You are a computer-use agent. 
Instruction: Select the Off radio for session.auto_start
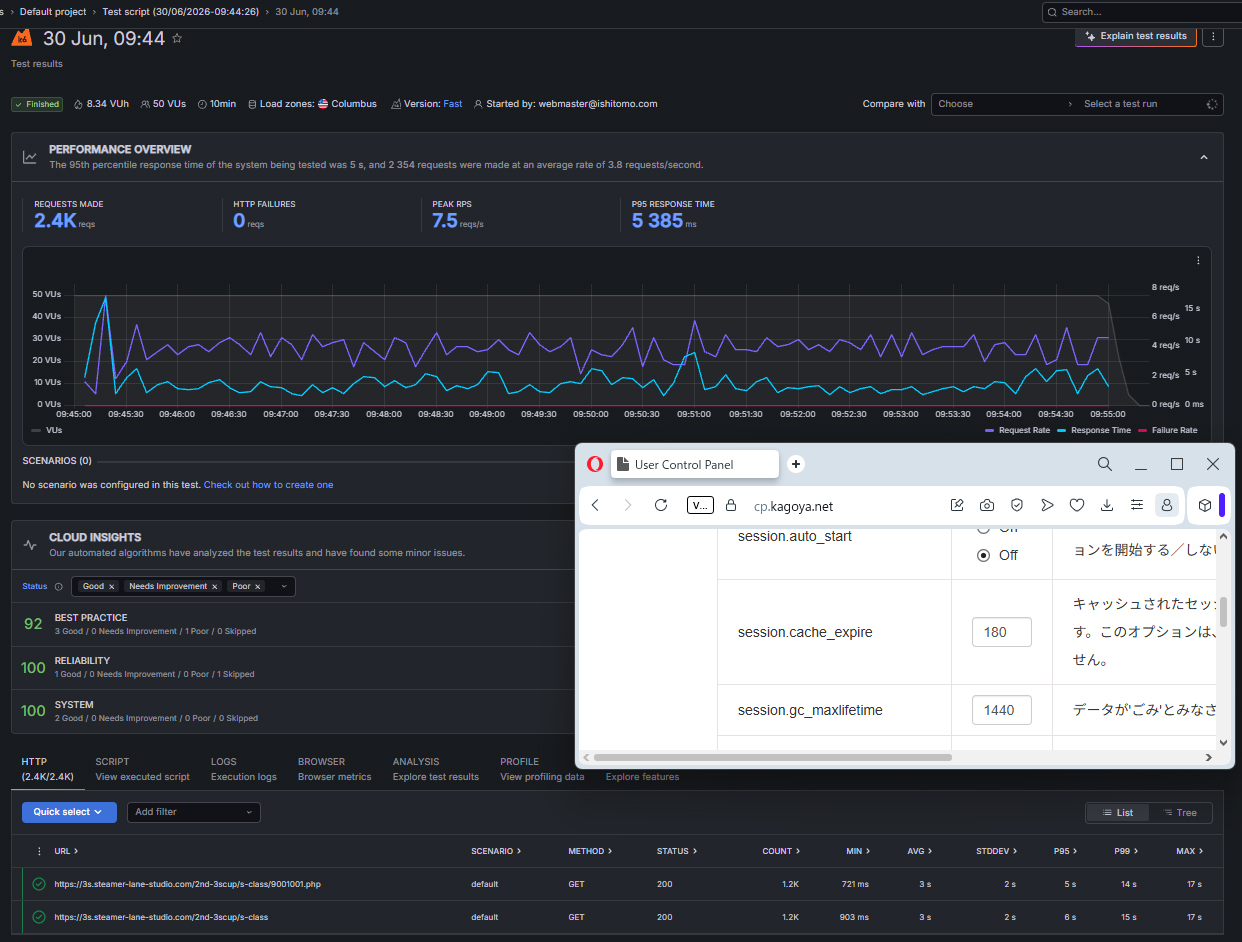(x=983, y=555)
